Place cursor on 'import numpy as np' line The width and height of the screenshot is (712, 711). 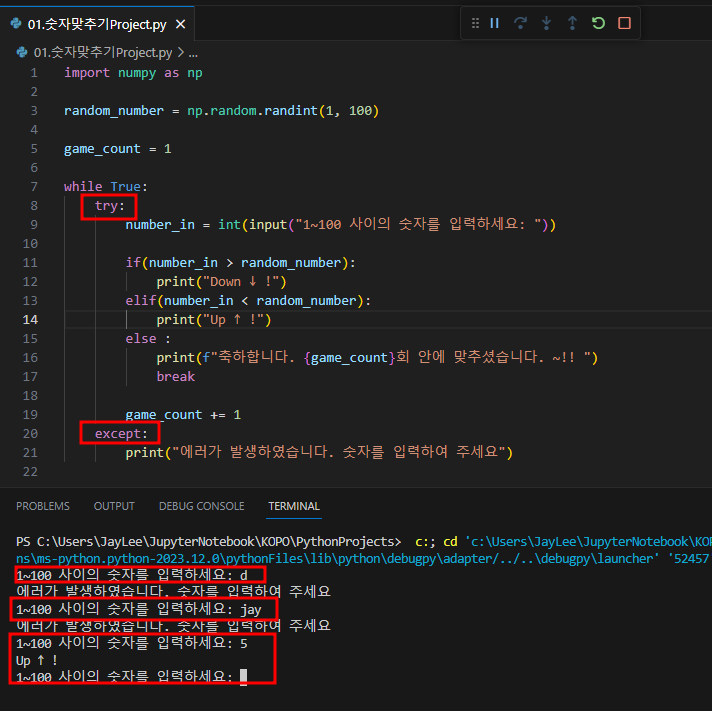(x=133, y=73)
